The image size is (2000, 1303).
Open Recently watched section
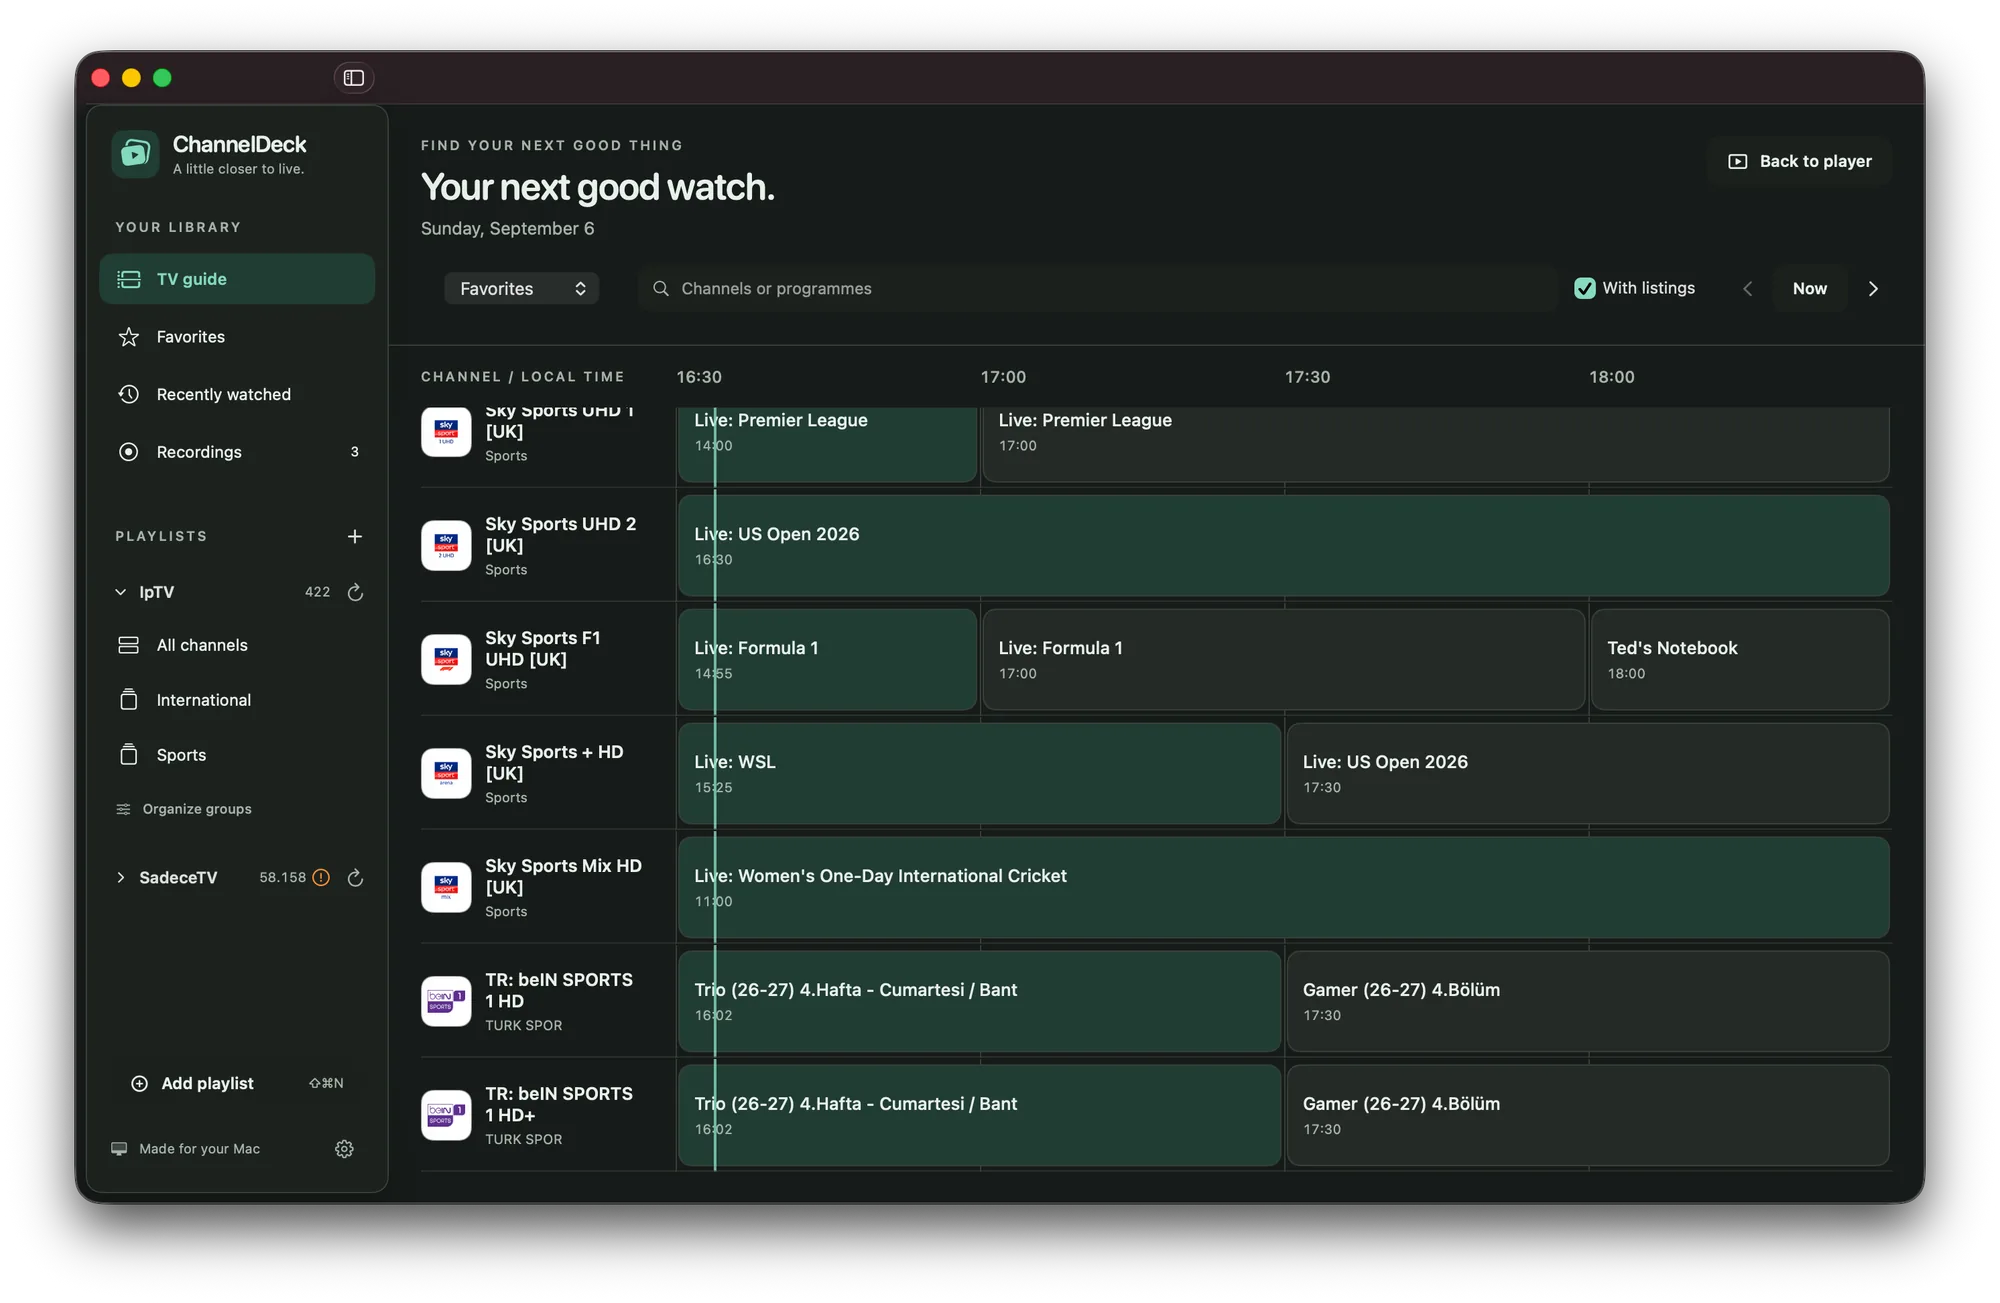pos(237,395)
